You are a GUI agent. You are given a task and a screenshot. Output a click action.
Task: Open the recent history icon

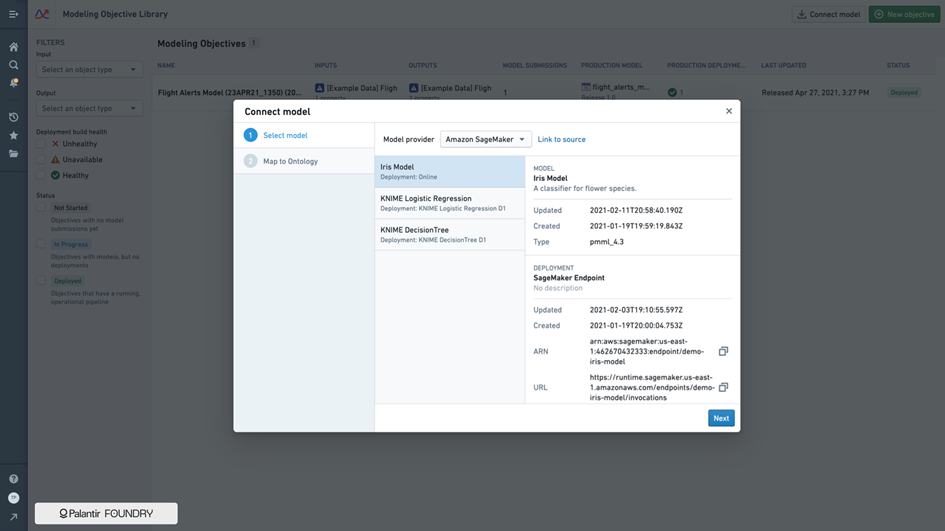click(x=13, y=117)
